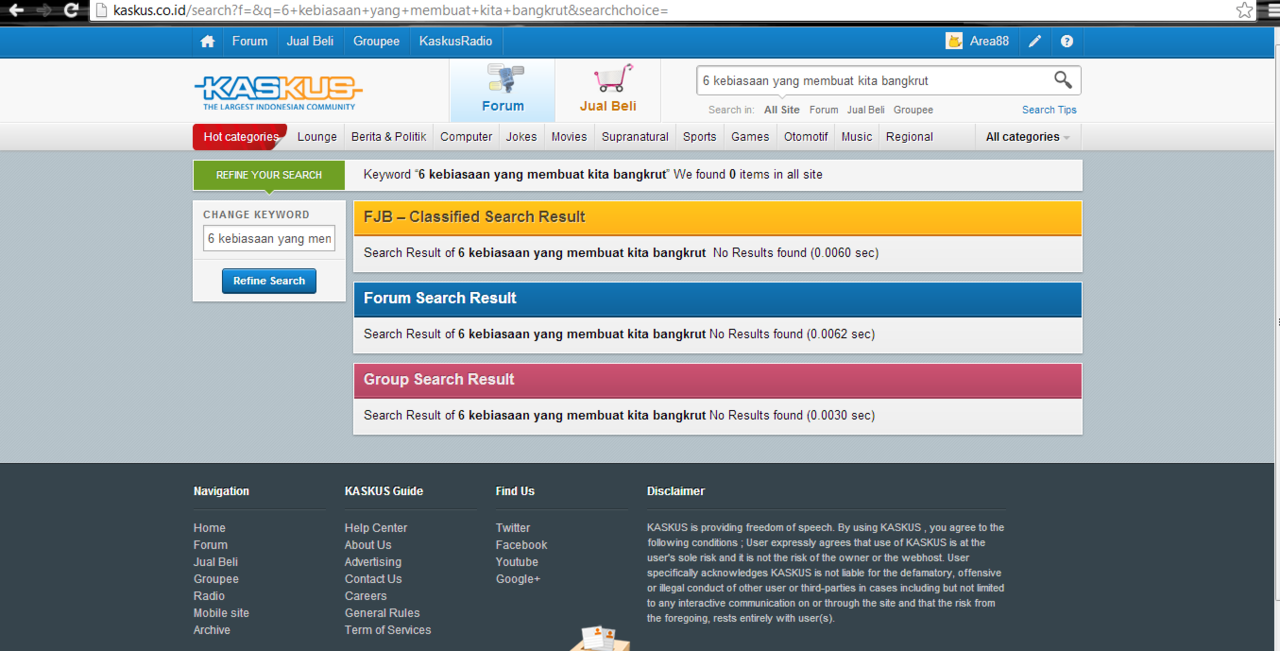Open KaskusRadio in top bar
Image resolution: width=1280 pixels, height=651 pixels.
point(455,41)
